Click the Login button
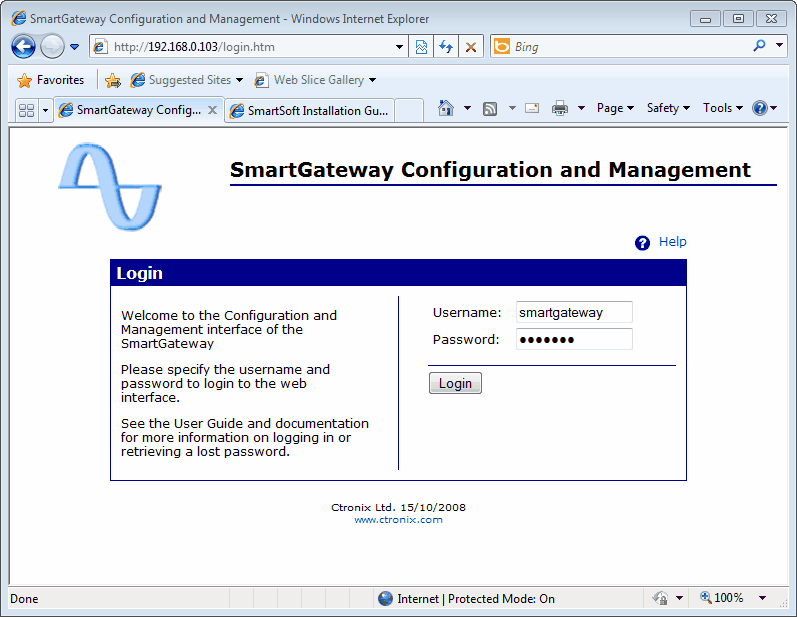This screenshot has height=617, width=797. tap(455, 383)
